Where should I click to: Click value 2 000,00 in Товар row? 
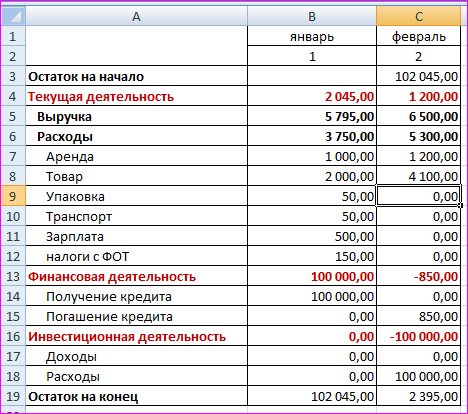pyautogui.click(x=312, y=176)
